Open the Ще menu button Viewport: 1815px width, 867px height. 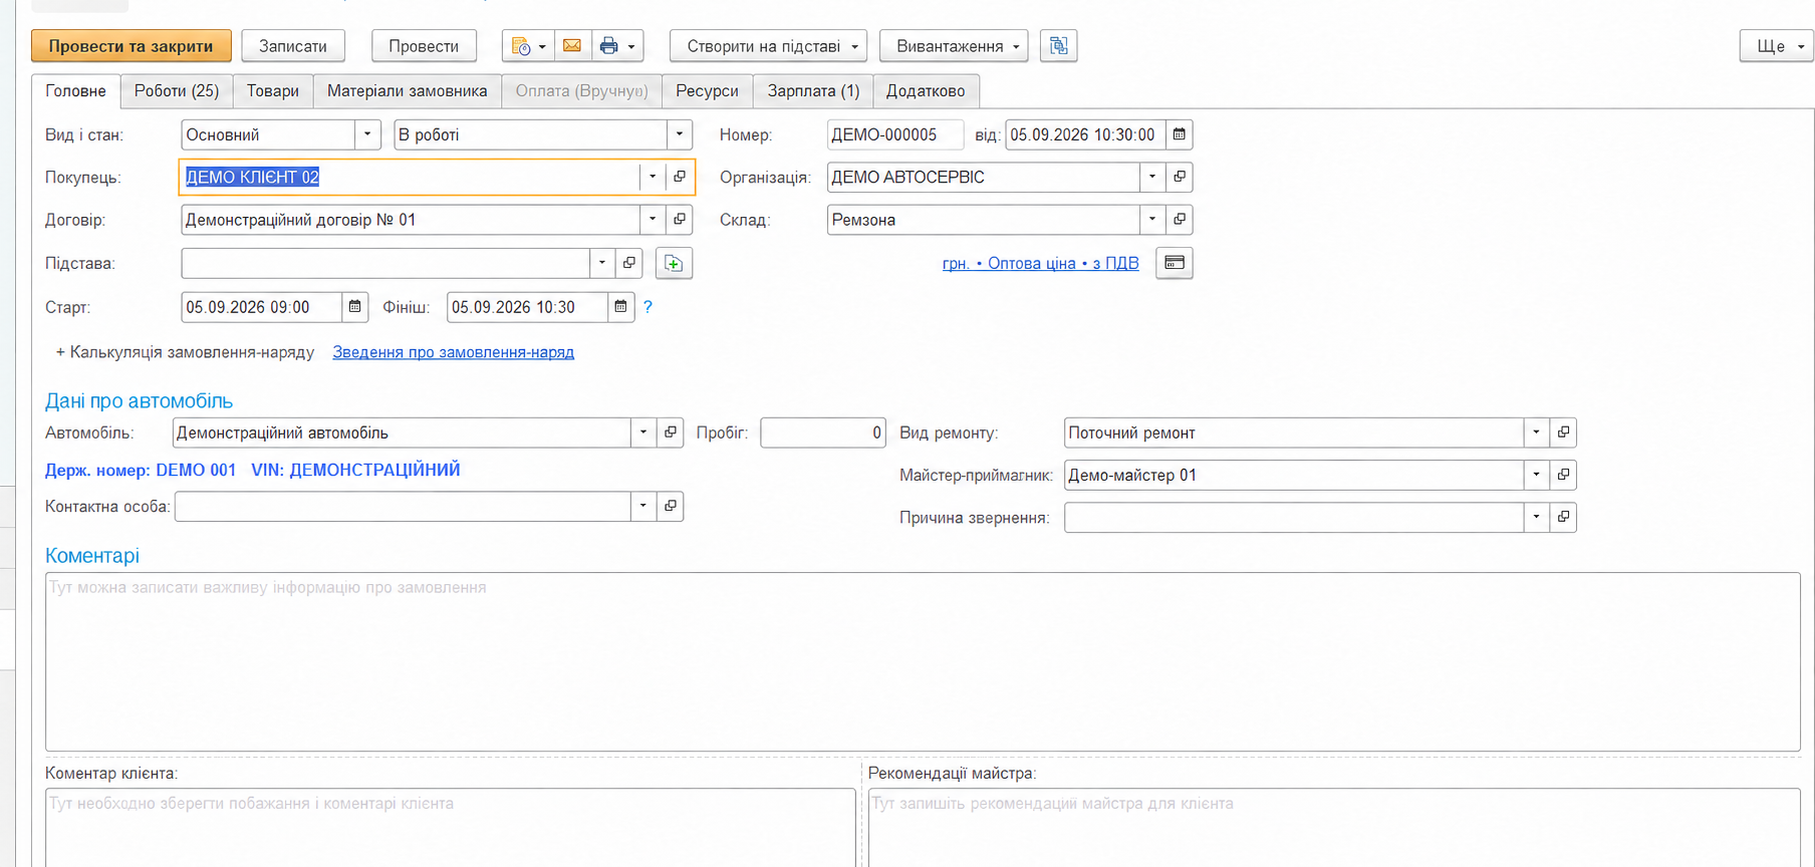[1777, 46]
